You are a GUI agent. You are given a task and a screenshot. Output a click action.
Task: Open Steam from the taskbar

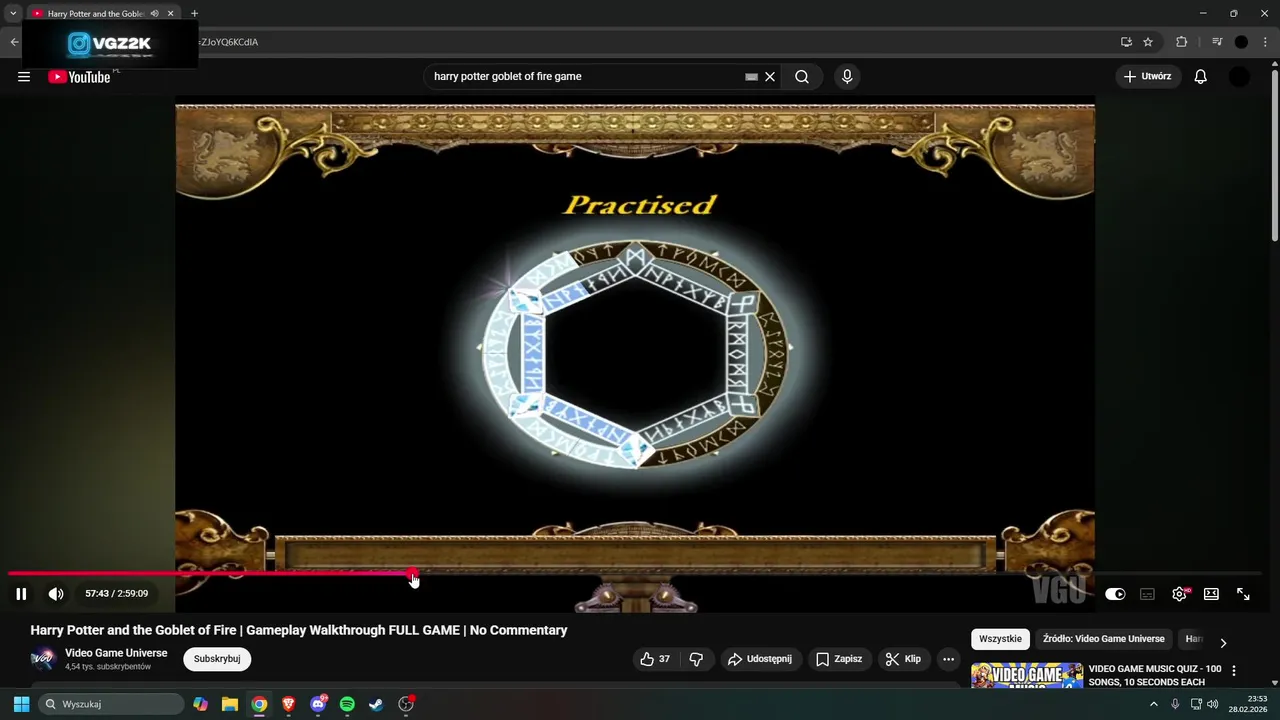point(376,704)
